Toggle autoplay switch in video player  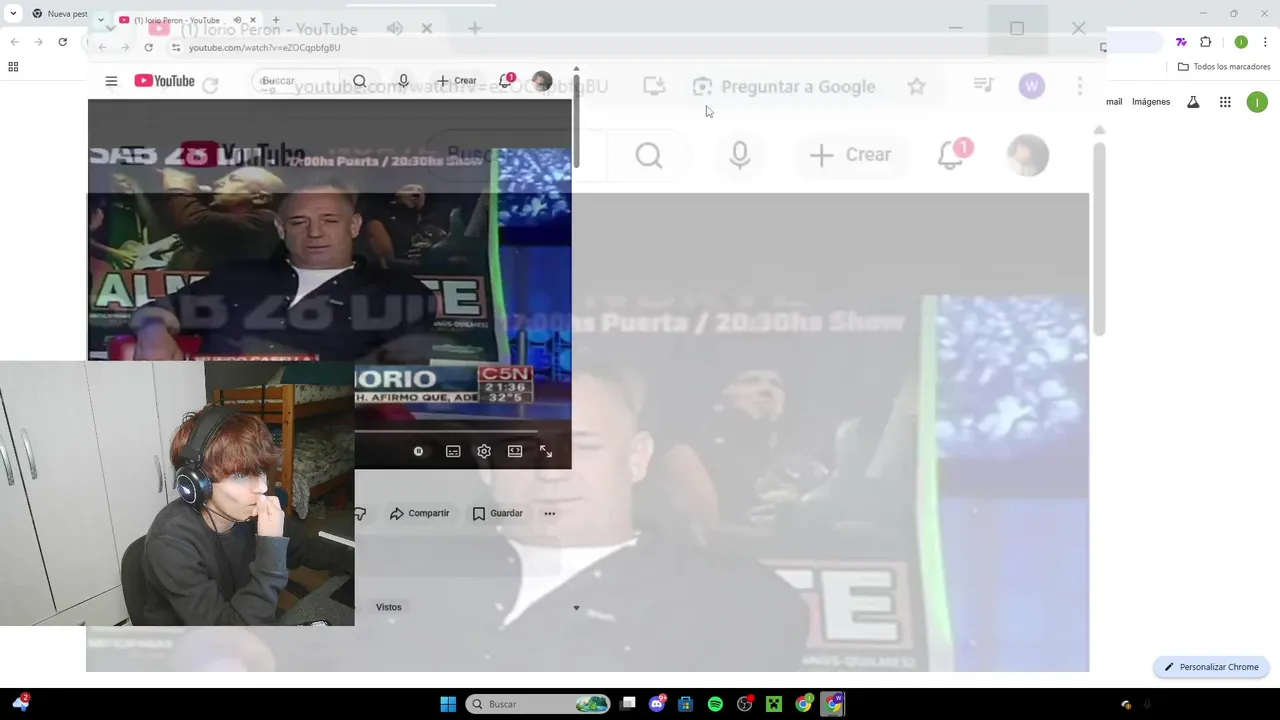pos(418,451)
